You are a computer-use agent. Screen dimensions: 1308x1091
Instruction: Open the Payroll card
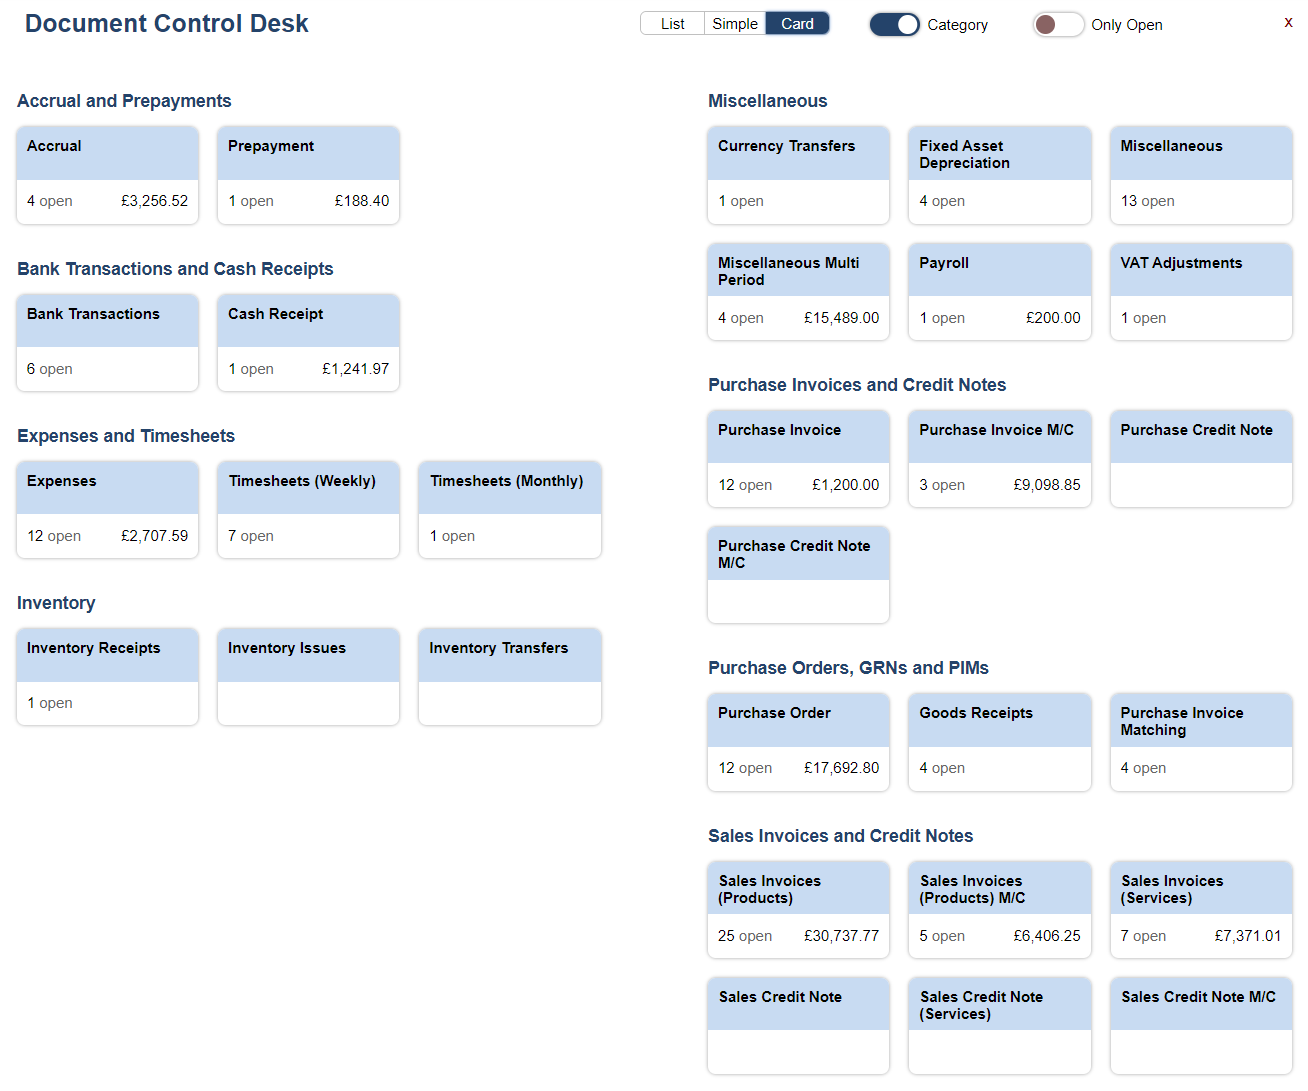pos(999,291)
